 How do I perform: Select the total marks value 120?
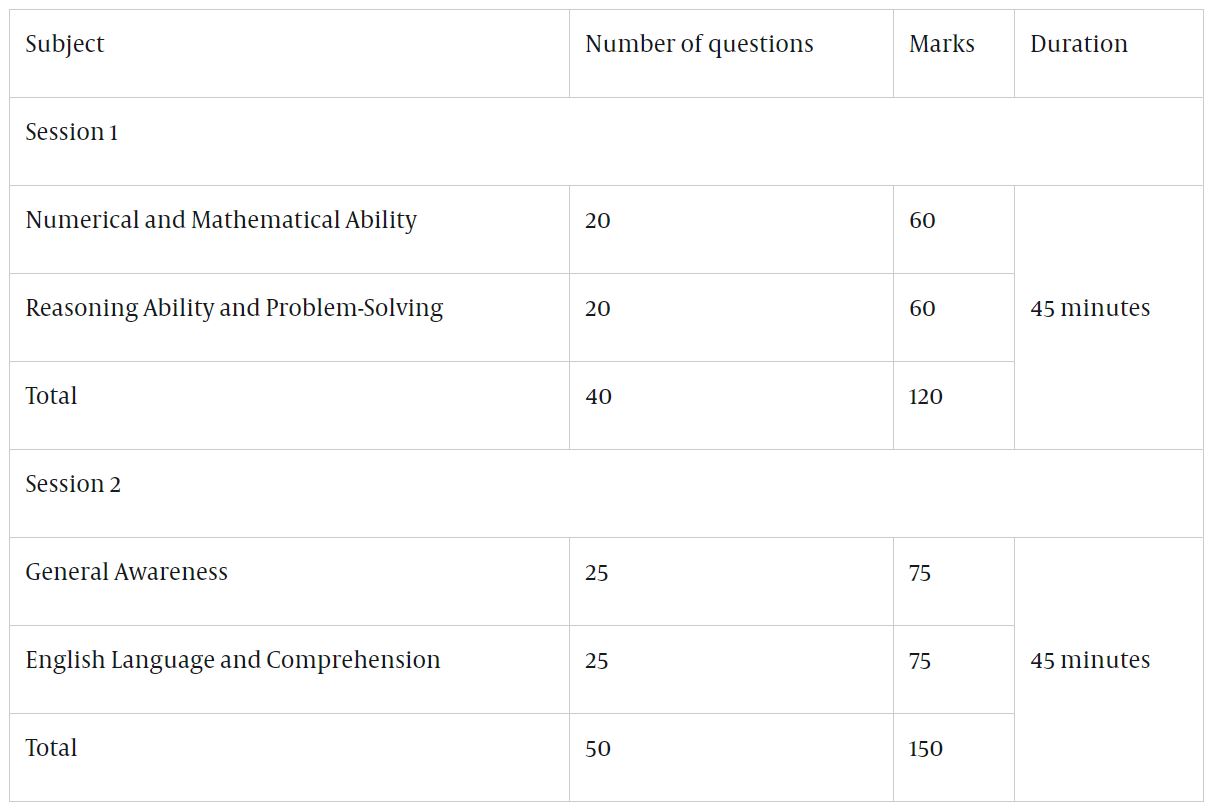pyautogui.click(x=925, y=396)
